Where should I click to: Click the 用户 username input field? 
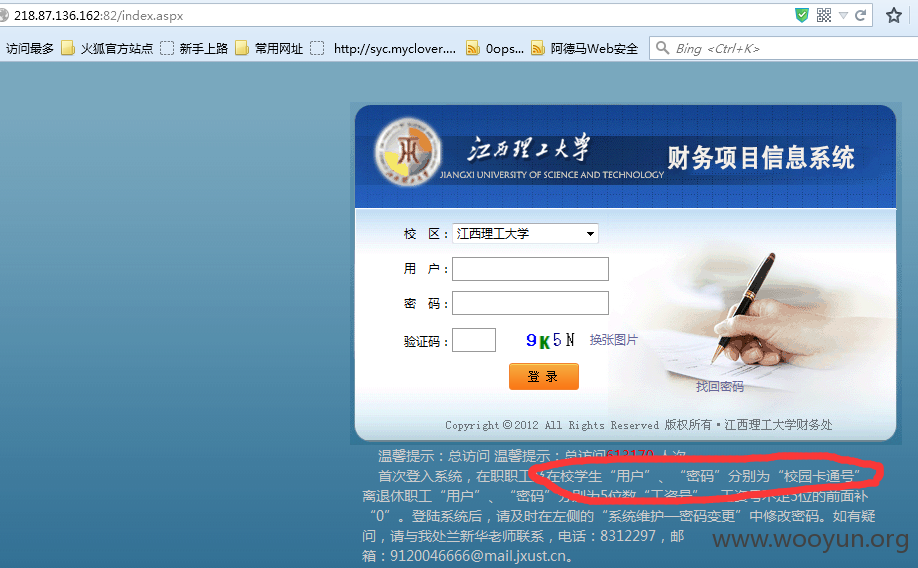tap(530, 269)
